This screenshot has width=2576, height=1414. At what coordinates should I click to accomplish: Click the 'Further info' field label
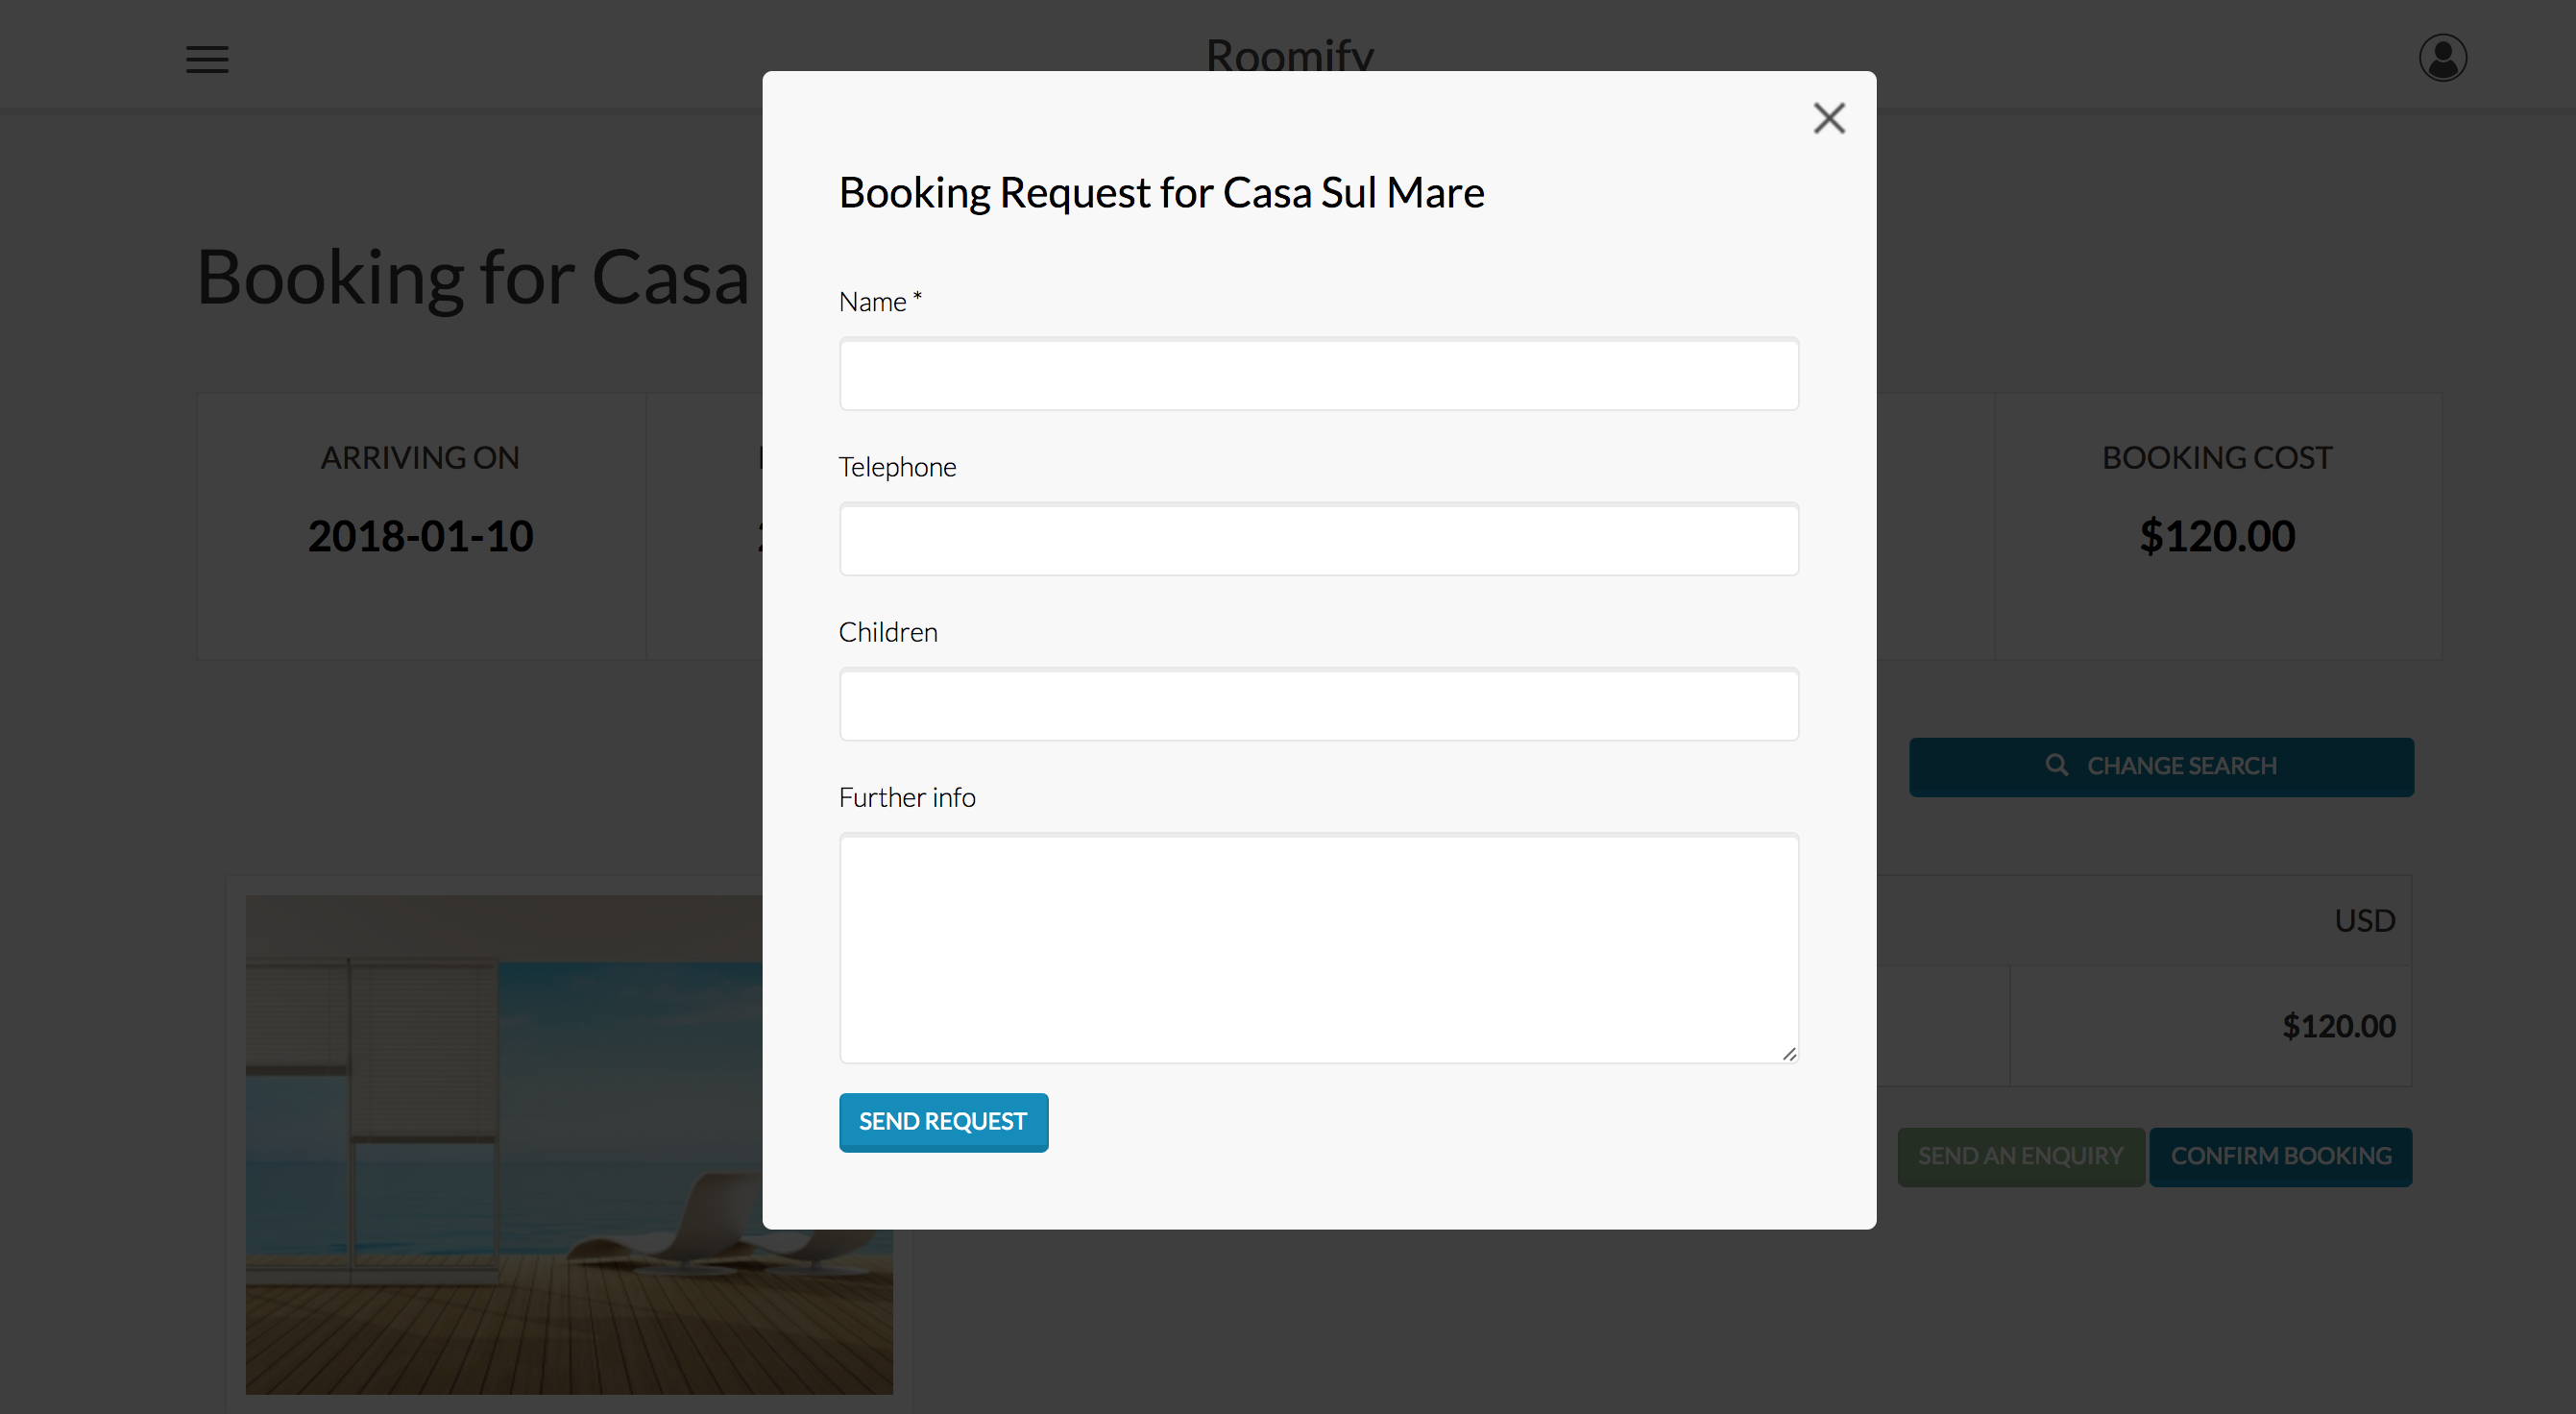pyautogui.click(x=907, y=797)
